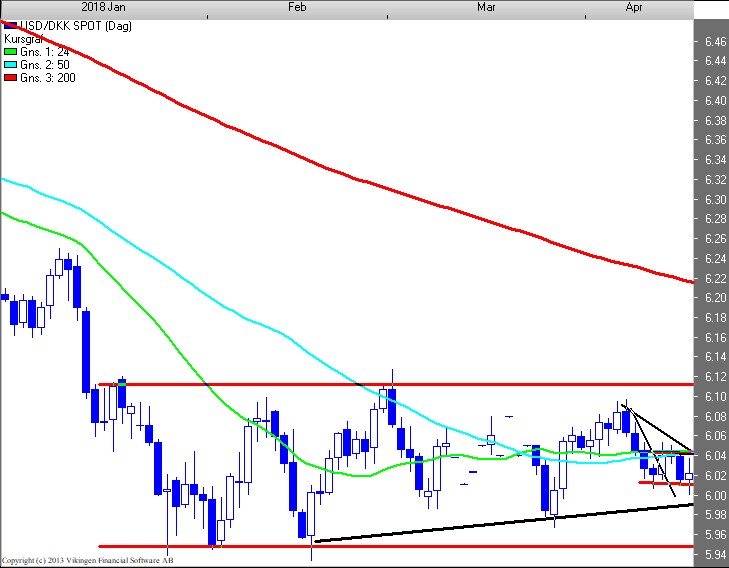Image resolution: width=729 pixels, height=568 pixels.
Task: Select the 'Gns. 2: 50' legend entry
Action: pyautogui.click(x=45, y=65)
